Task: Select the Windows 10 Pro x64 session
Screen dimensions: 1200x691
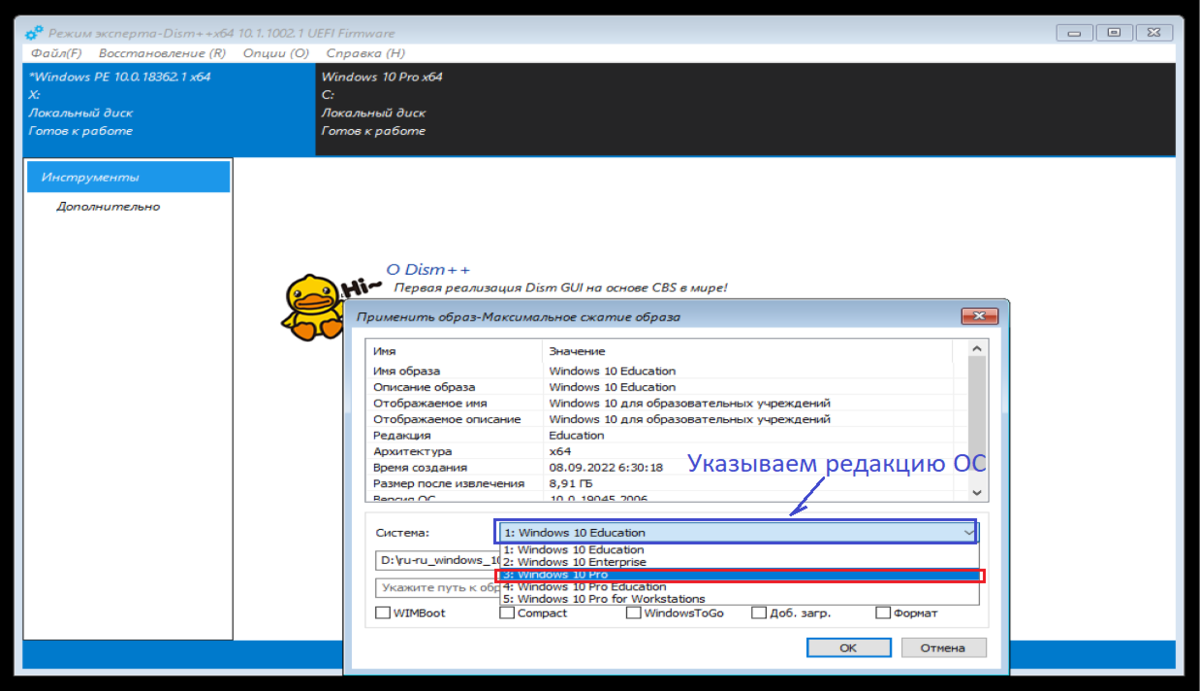Action: (x=745, y=110)
